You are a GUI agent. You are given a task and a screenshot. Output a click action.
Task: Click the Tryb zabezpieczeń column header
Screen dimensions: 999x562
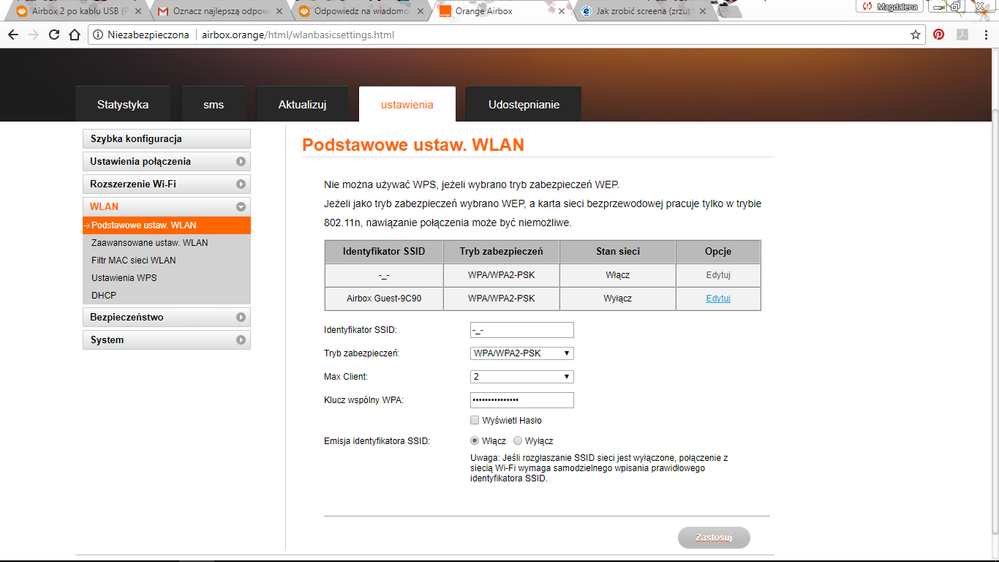coord(501,251)
